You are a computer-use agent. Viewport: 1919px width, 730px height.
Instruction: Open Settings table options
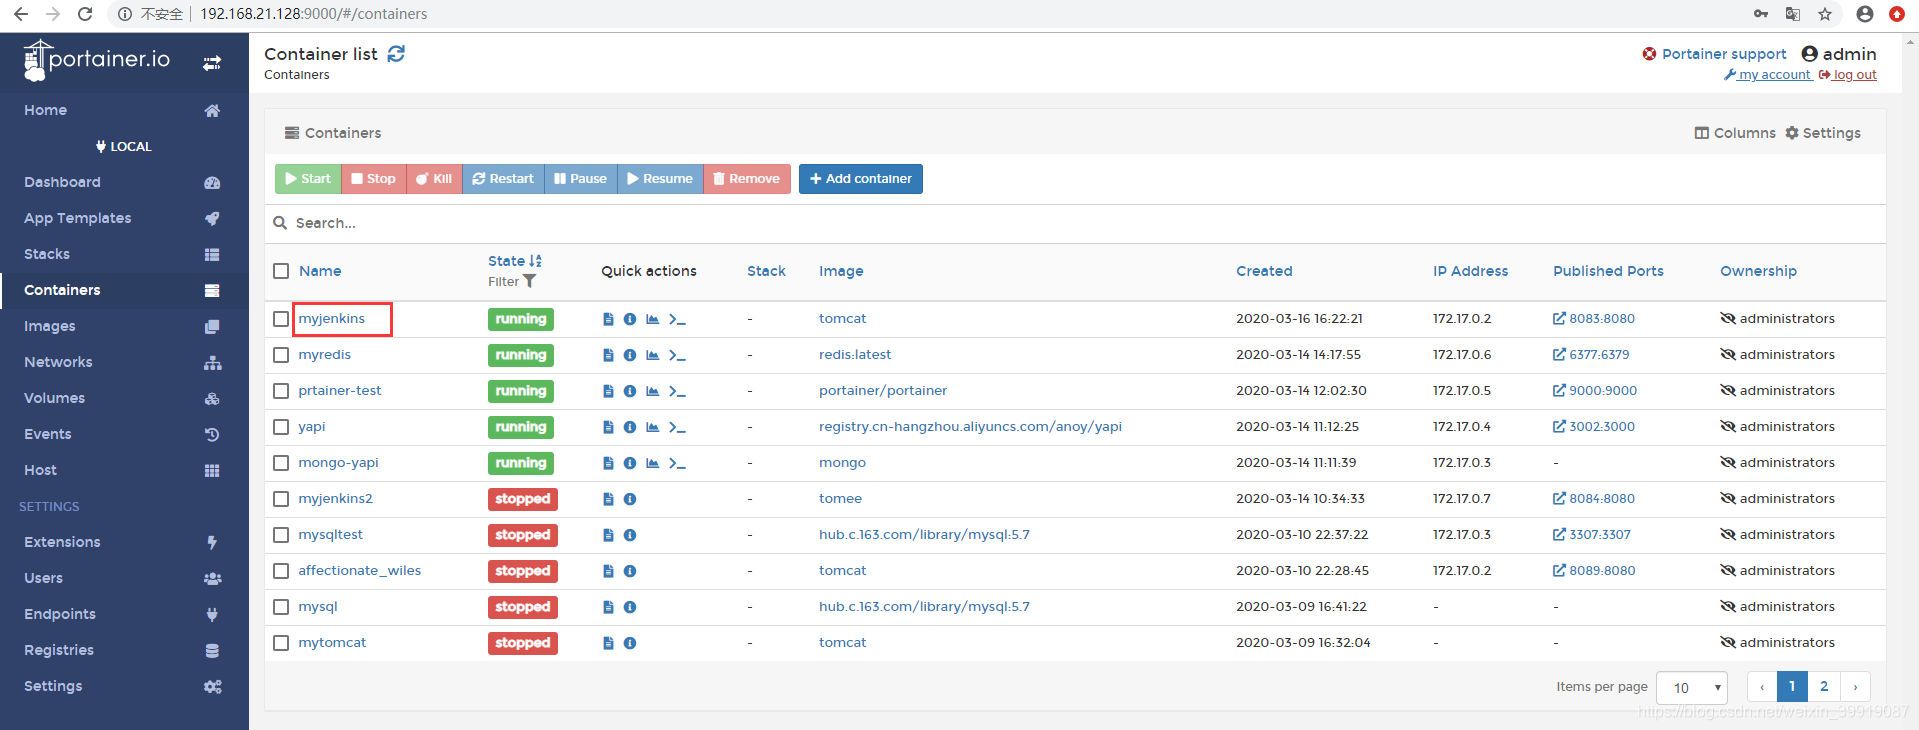tap(1823, 133)
